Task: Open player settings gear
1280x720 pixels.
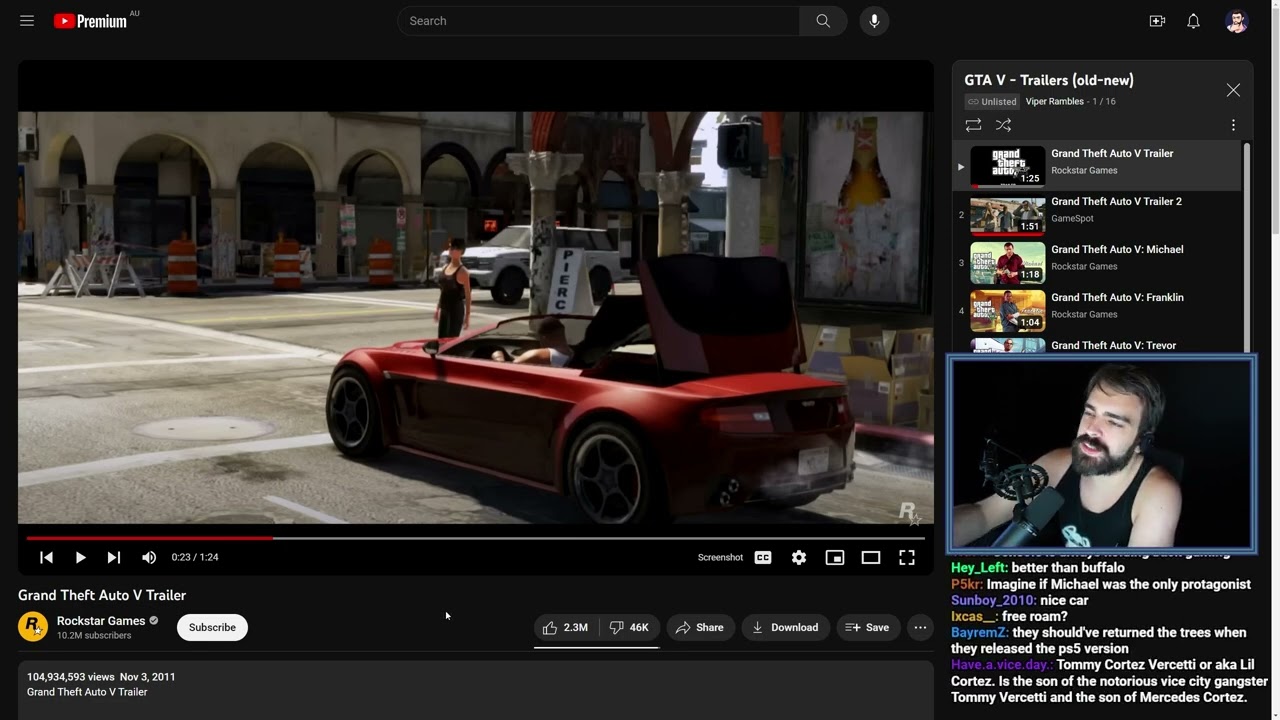Action: 799,557
